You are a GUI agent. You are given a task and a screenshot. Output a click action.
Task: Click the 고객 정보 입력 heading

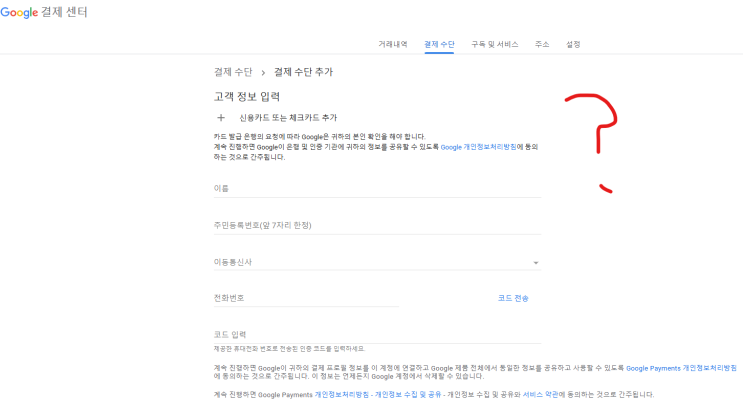pos(247,97)
